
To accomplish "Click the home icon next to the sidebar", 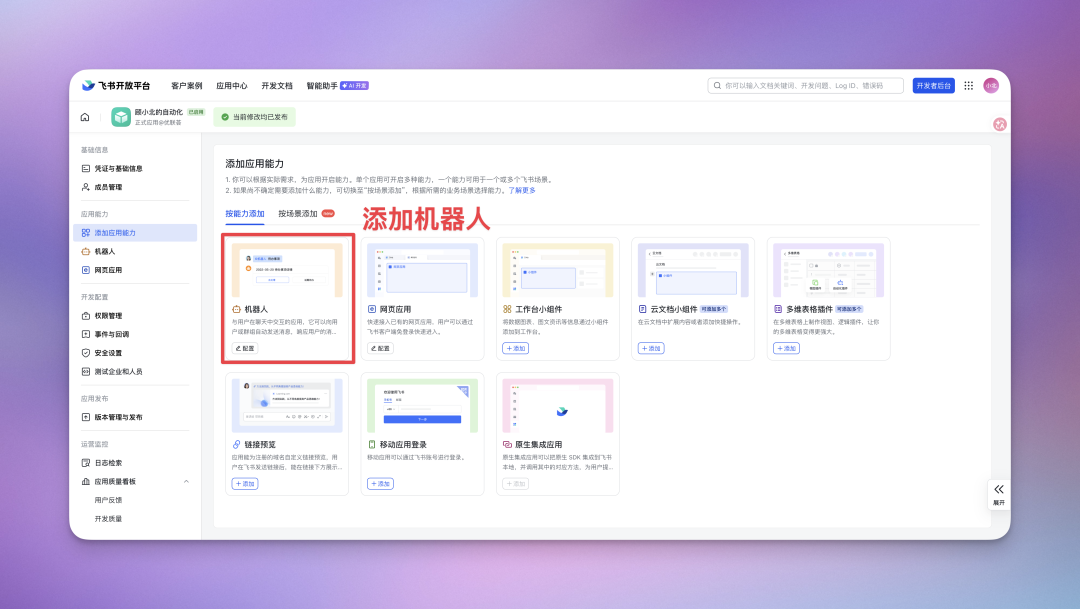I will (x=85, y=117).
